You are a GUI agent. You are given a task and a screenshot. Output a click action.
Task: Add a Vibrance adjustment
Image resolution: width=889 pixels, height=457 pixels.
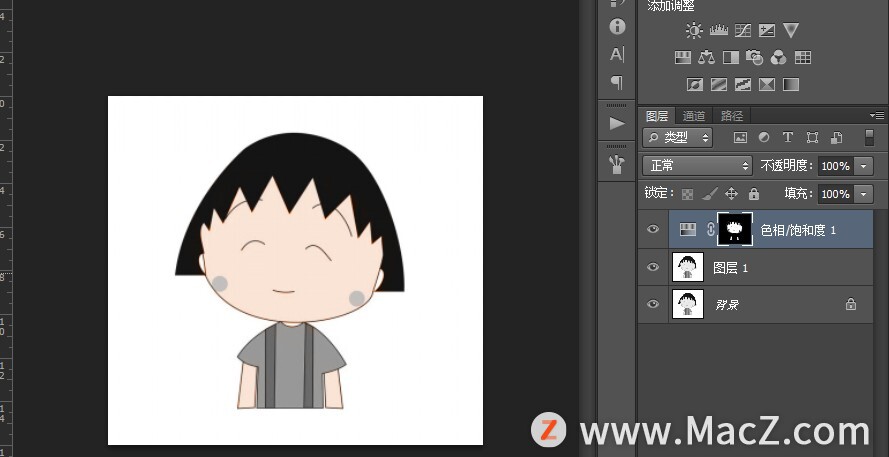click(791, 30)
